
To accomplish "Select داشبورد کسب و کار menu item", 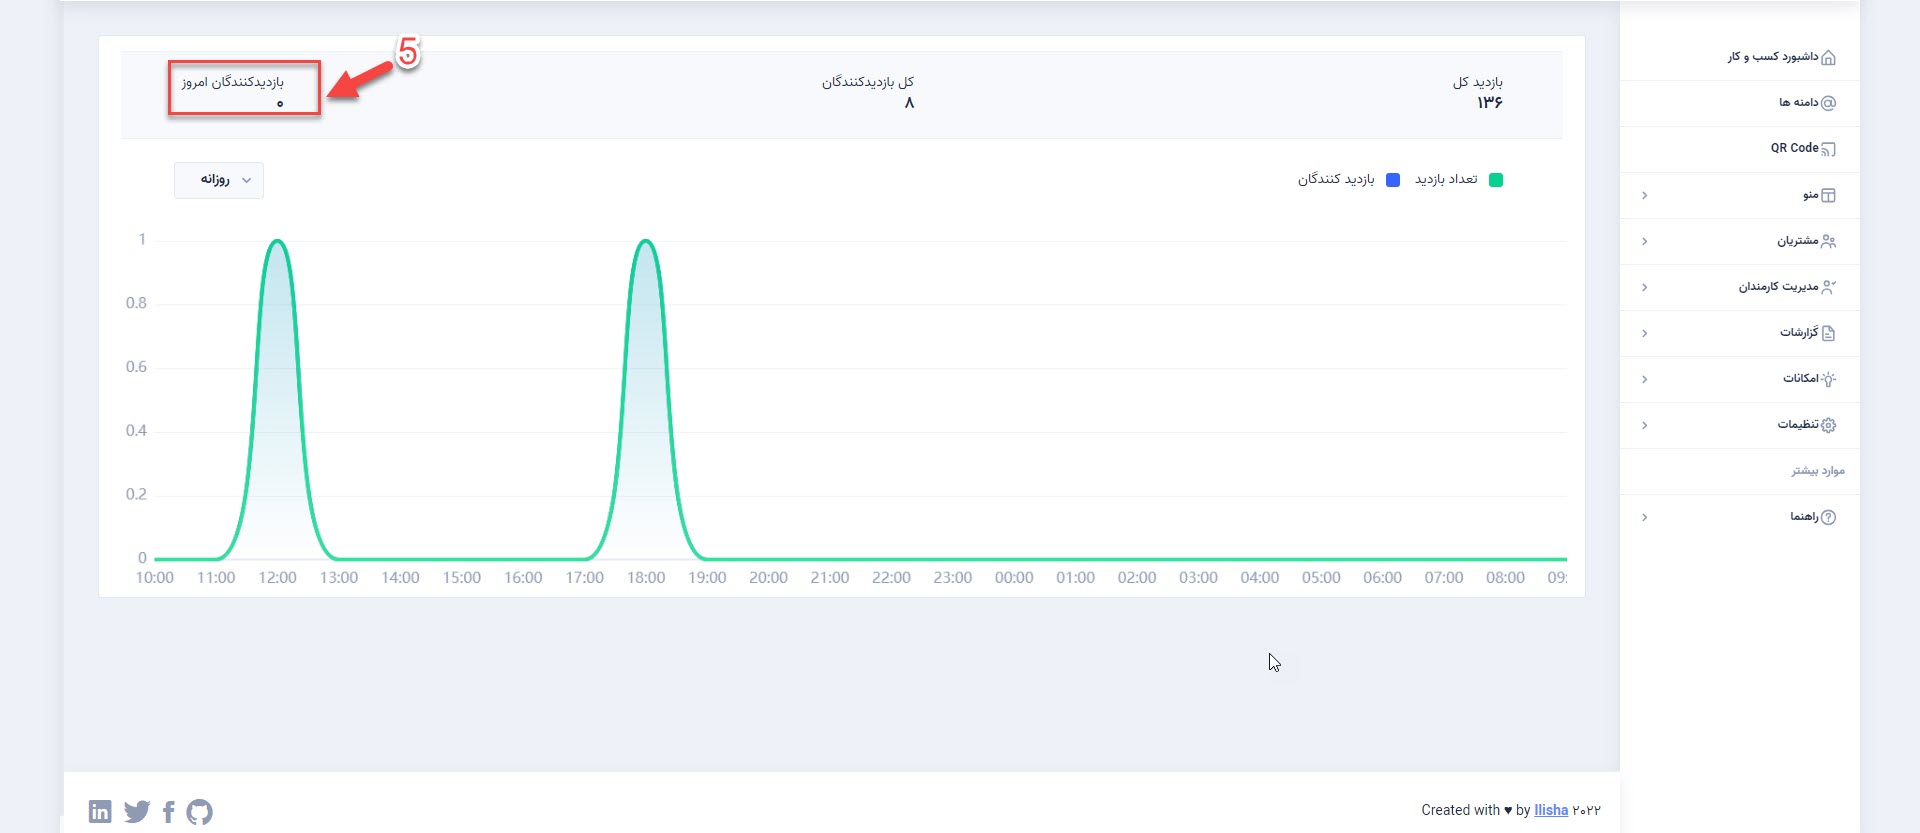I will [x=1773, y=57].
